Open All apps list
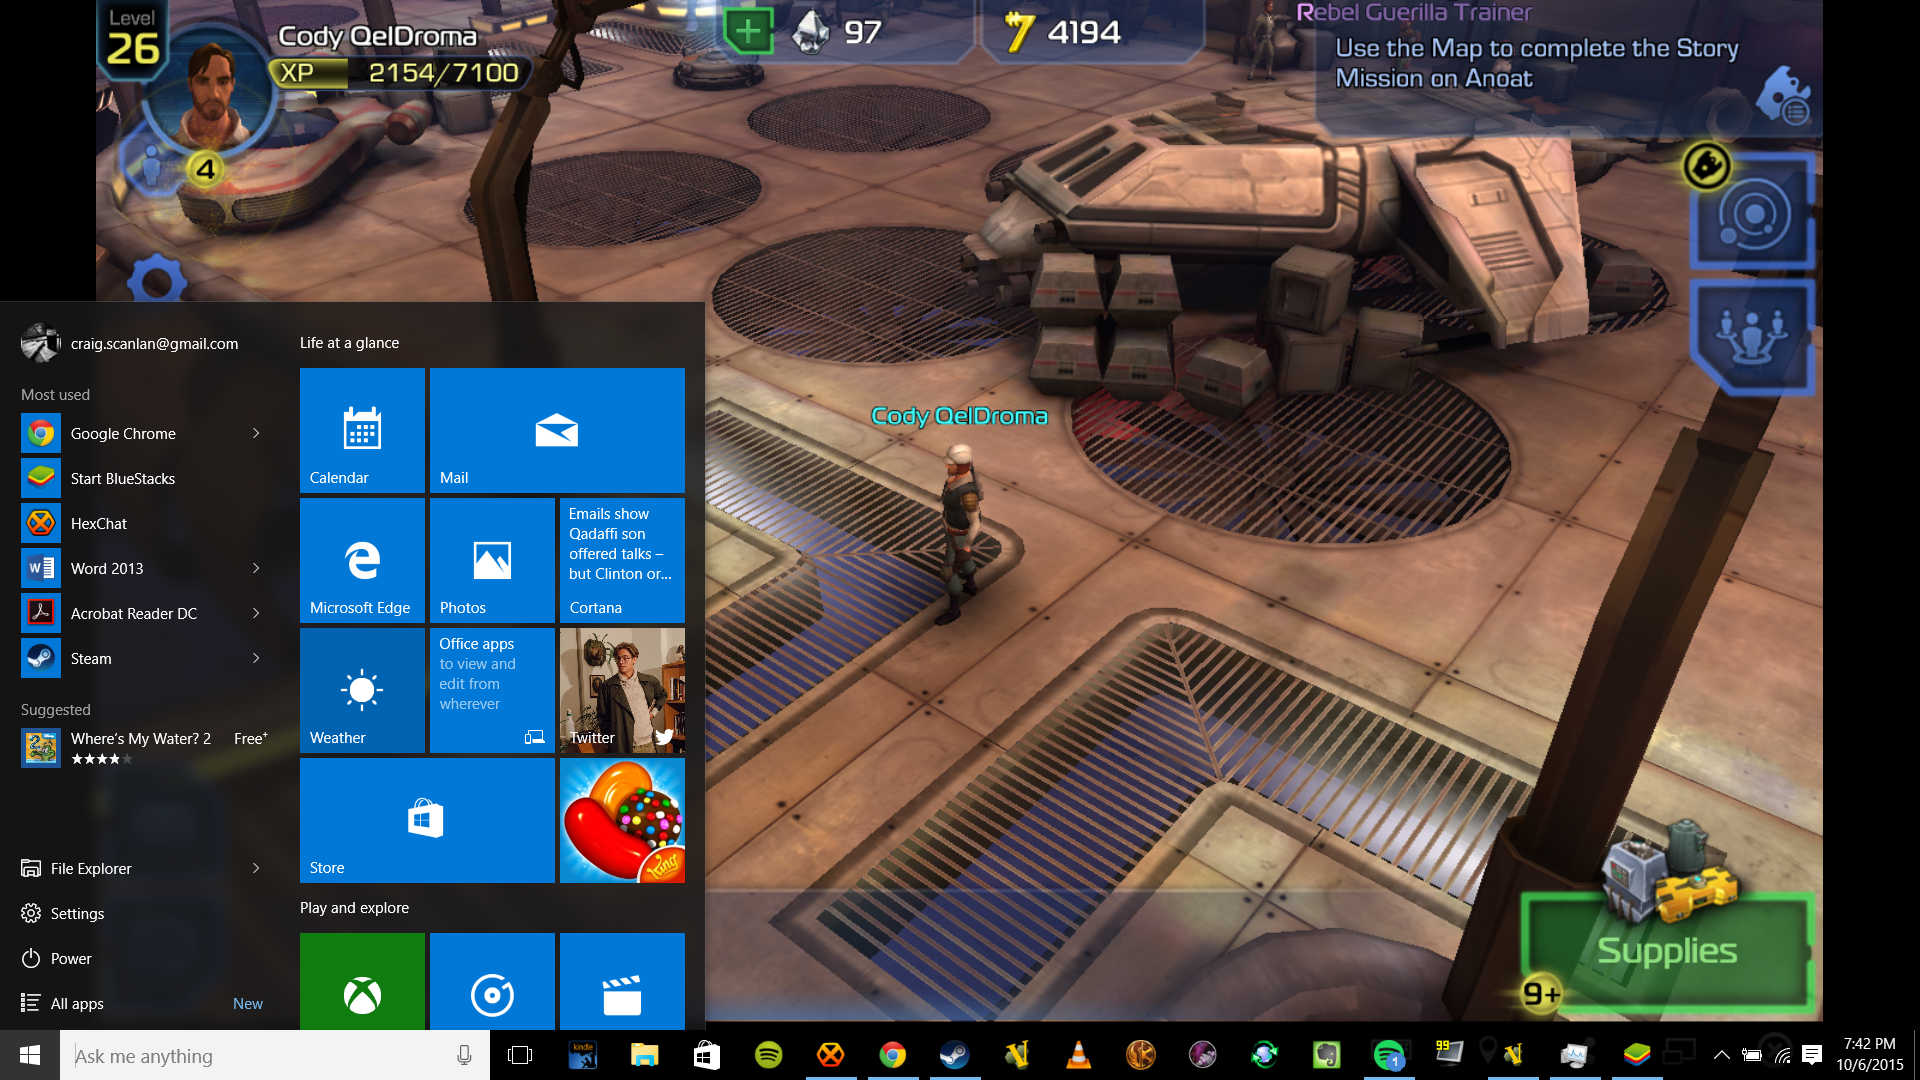The width and height of the screenshot is (1920, 1080). (77, 1003)
